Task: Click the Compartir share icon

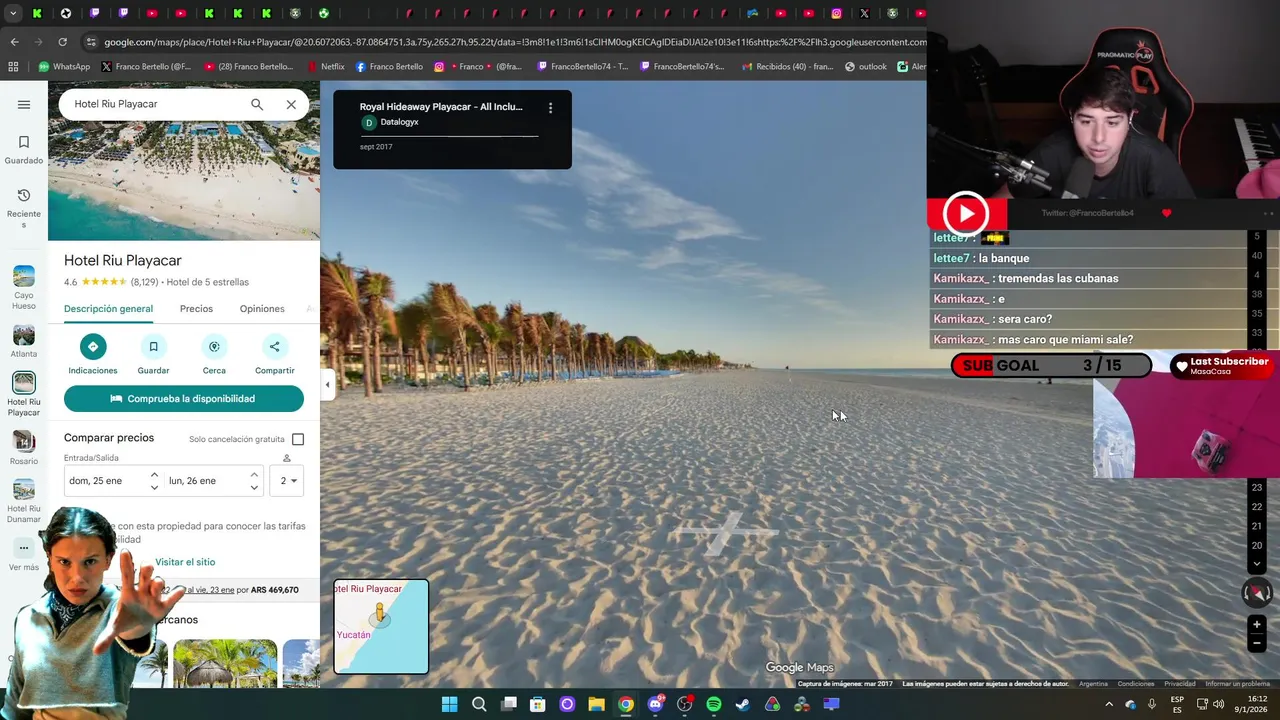Action: coord(274,347)
